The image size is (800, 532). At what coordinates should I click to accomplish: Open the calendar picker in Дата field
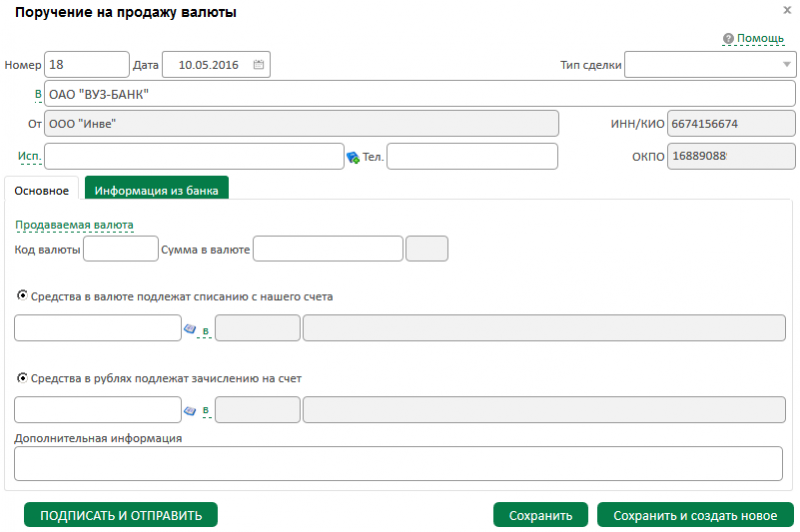click(x=259, y=65)
